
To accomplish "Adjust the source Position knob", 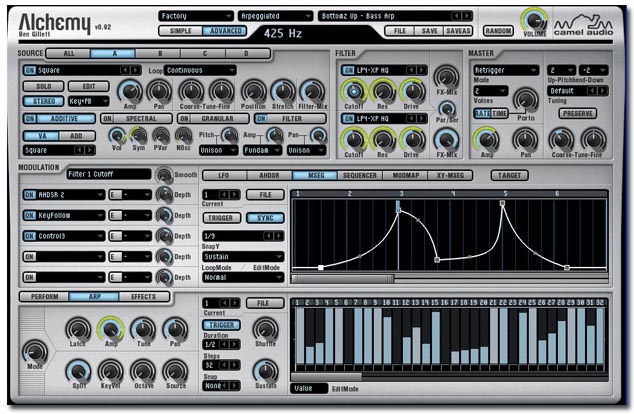I will [x=254, y=91].
